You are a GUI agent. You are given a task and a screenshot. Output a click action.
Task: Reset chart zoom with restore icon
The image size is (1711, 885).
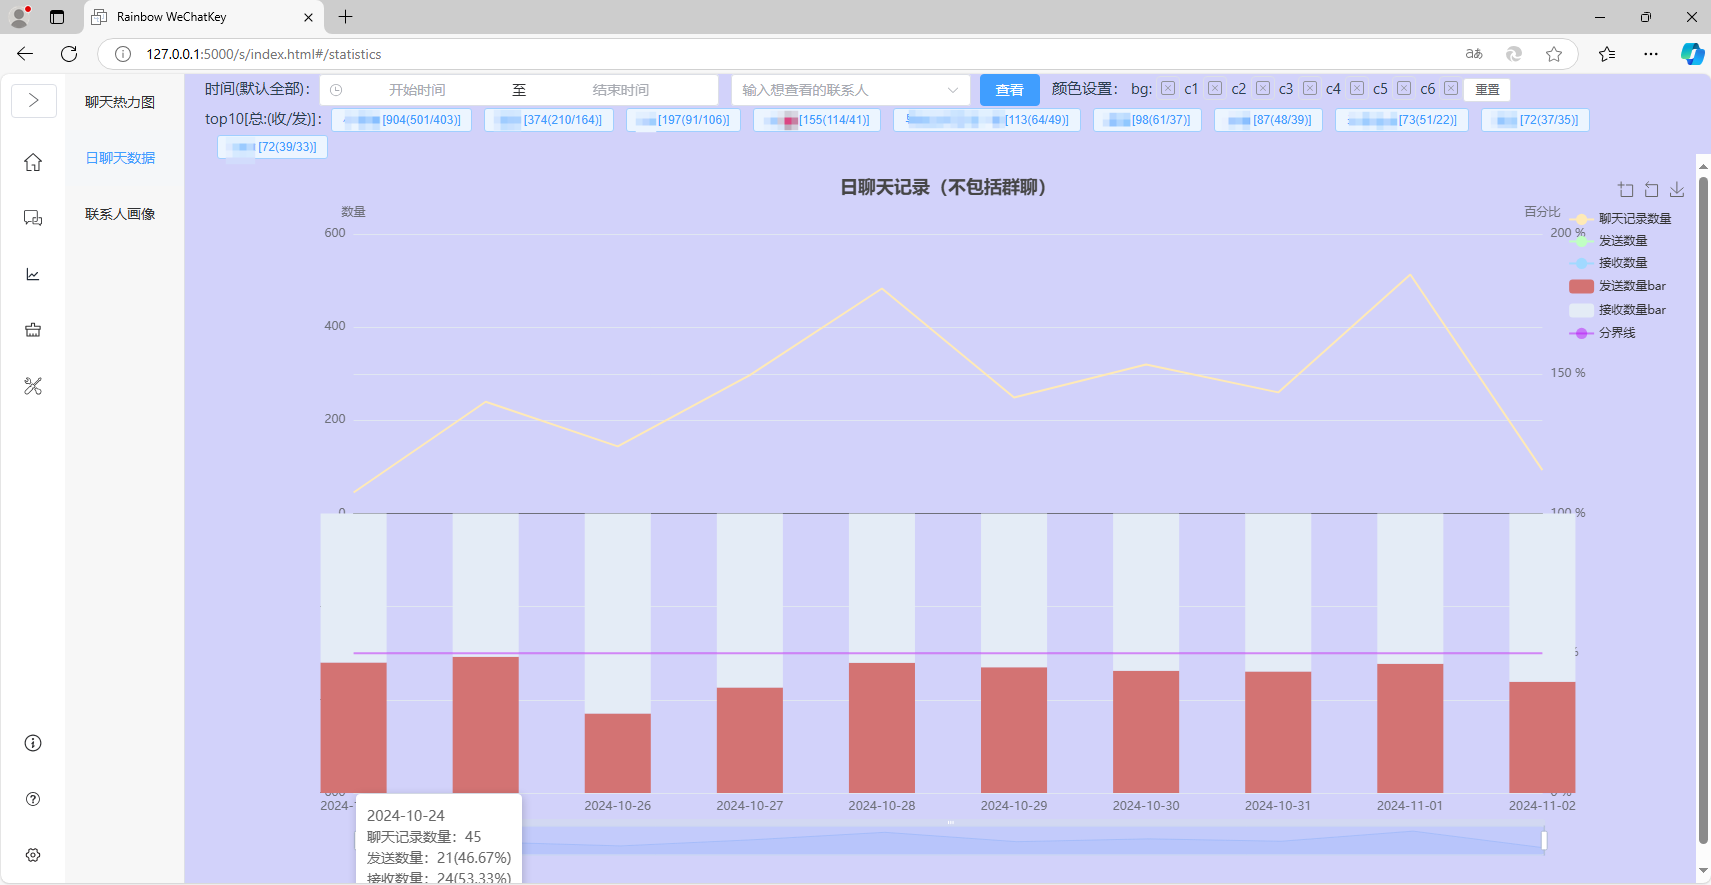pyautogui.click(x=1652, y=190)
